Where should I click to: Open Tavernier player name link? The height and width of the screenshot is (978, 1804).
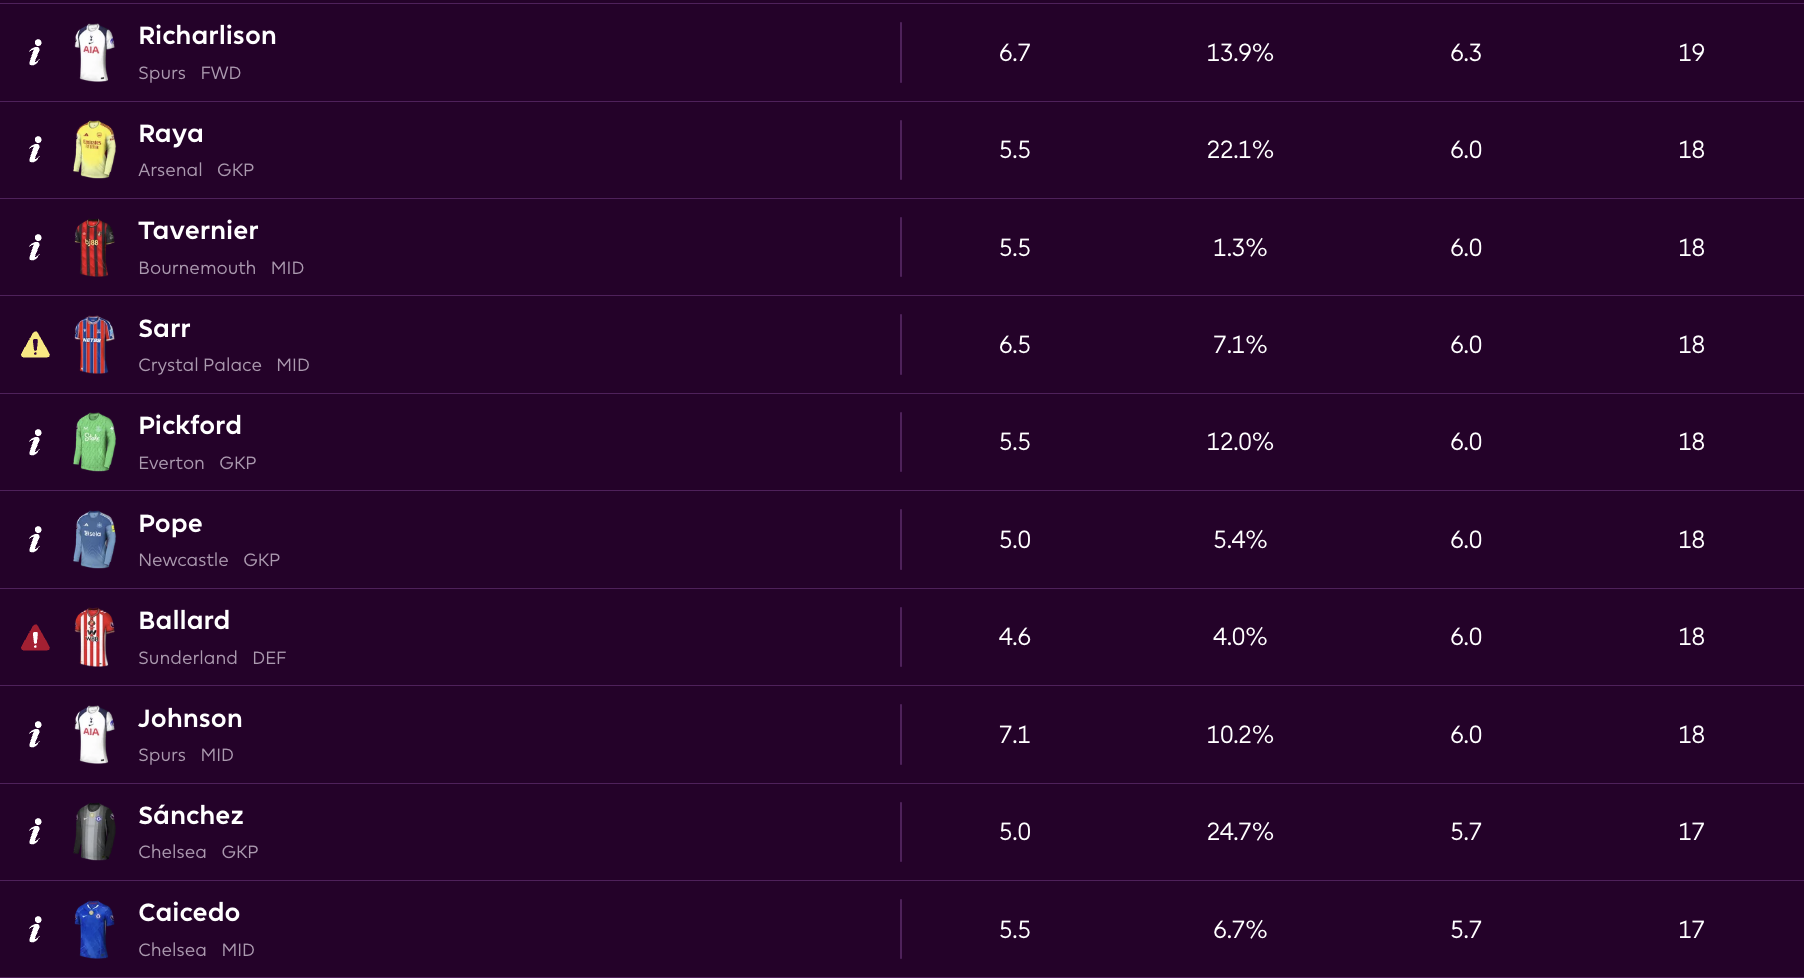(x=198, y=231)
